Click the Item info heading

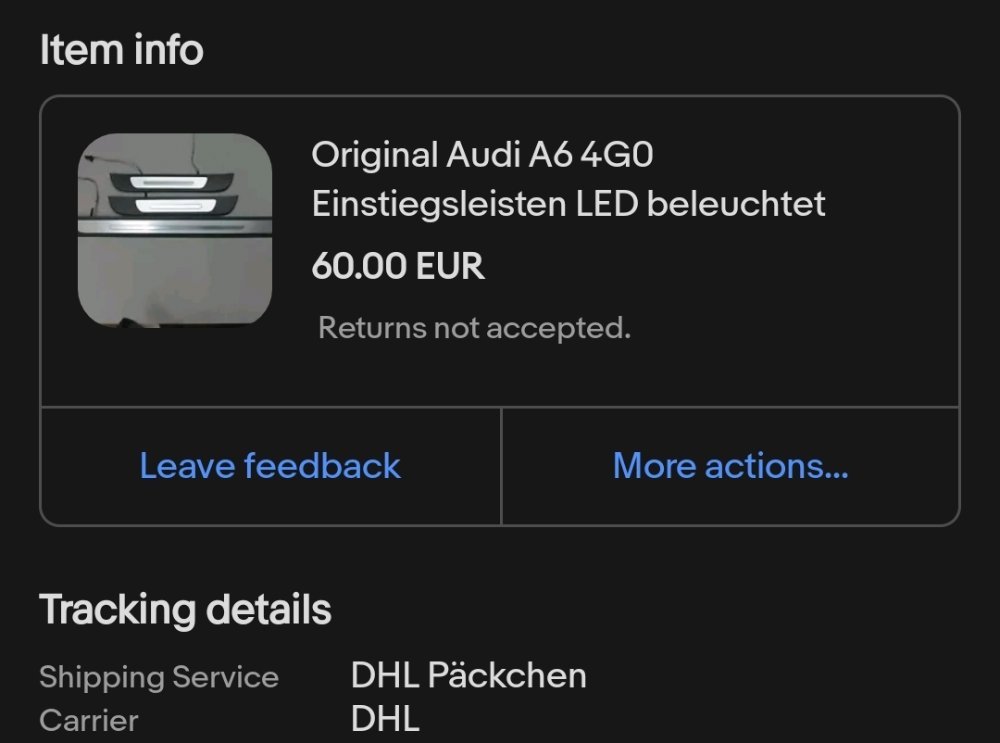pyautogui.click(x=121, y=50)
